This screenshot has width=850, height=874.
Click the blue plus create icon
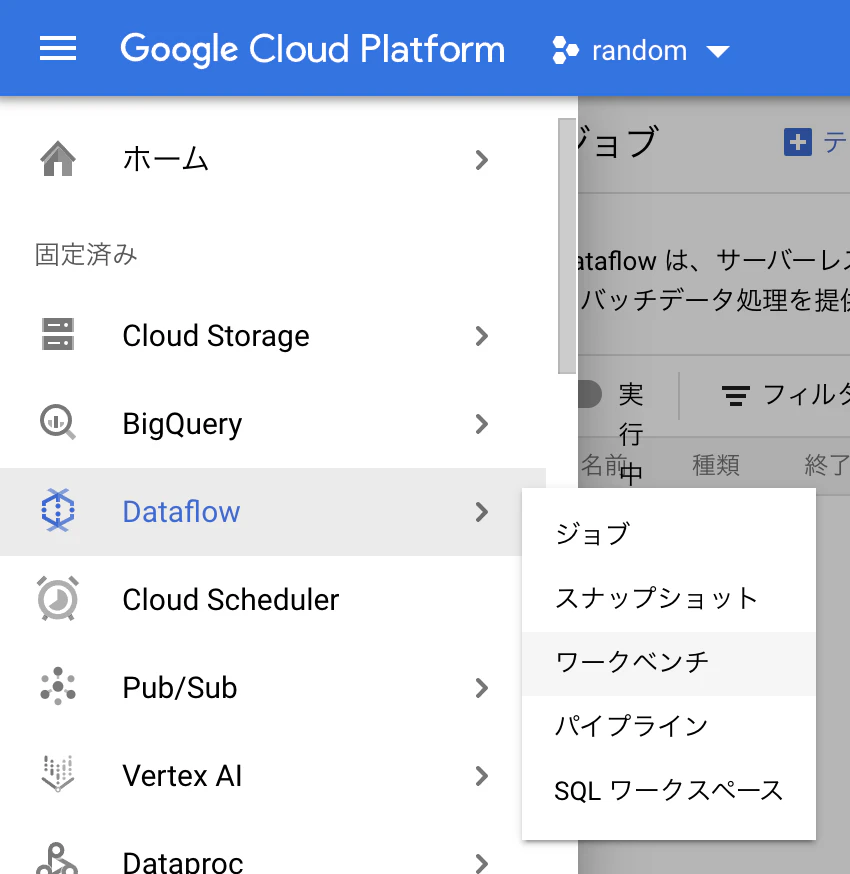(x=798, y=142)
